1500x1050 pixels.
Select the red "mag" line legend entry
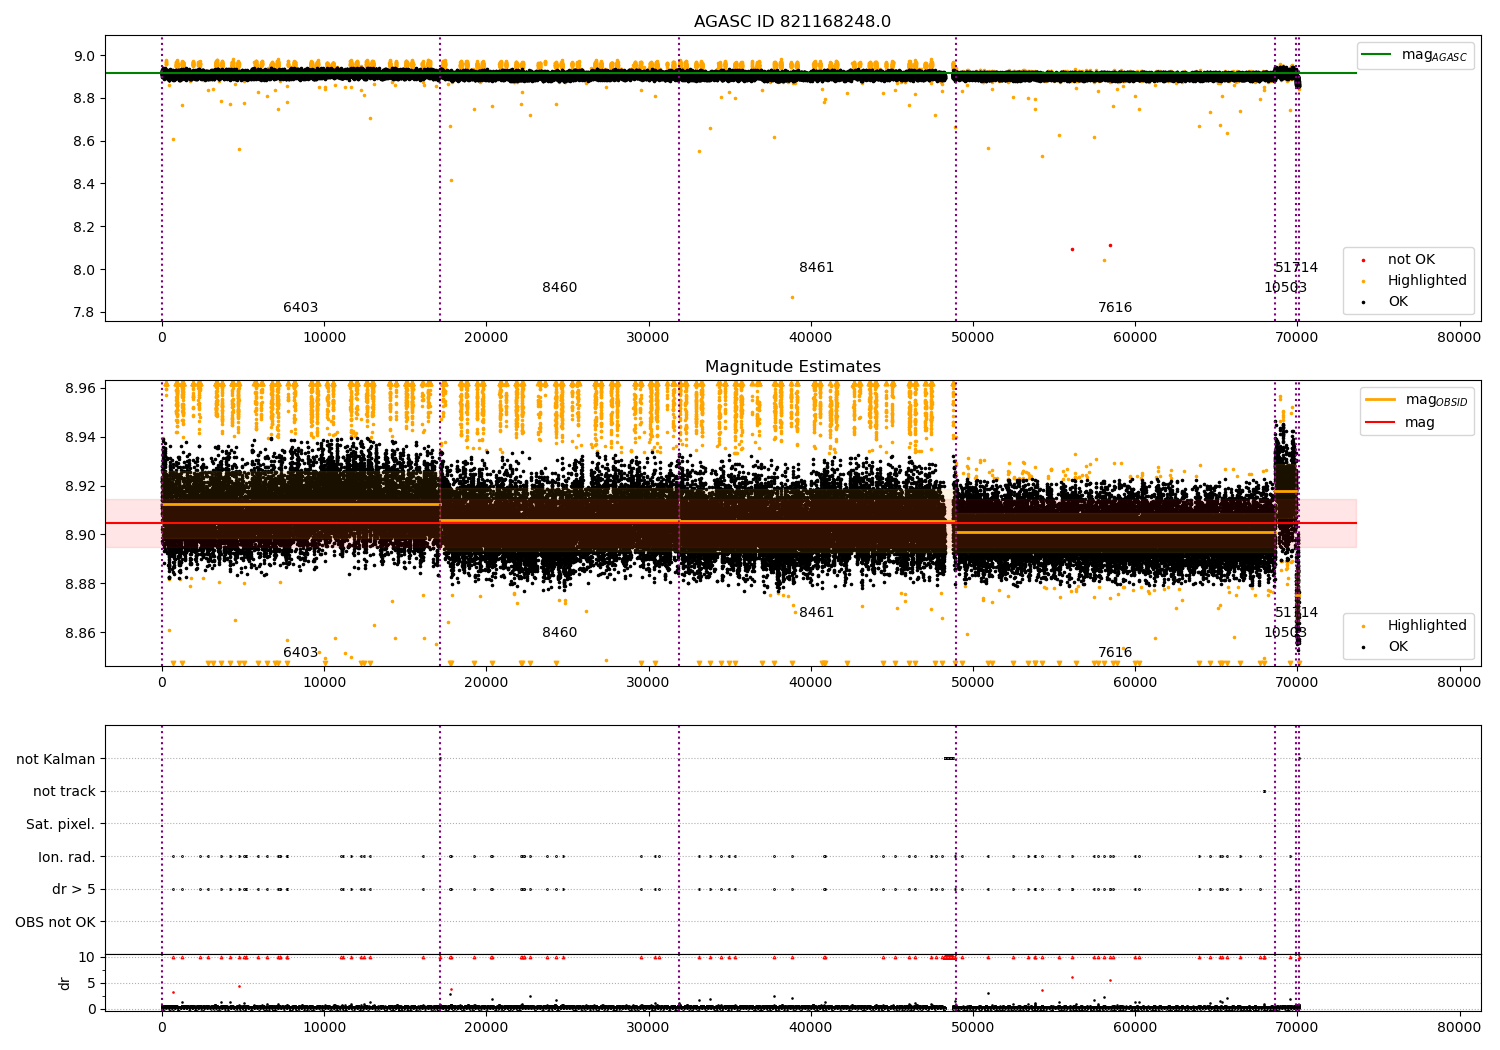(x=1400, y=423)
